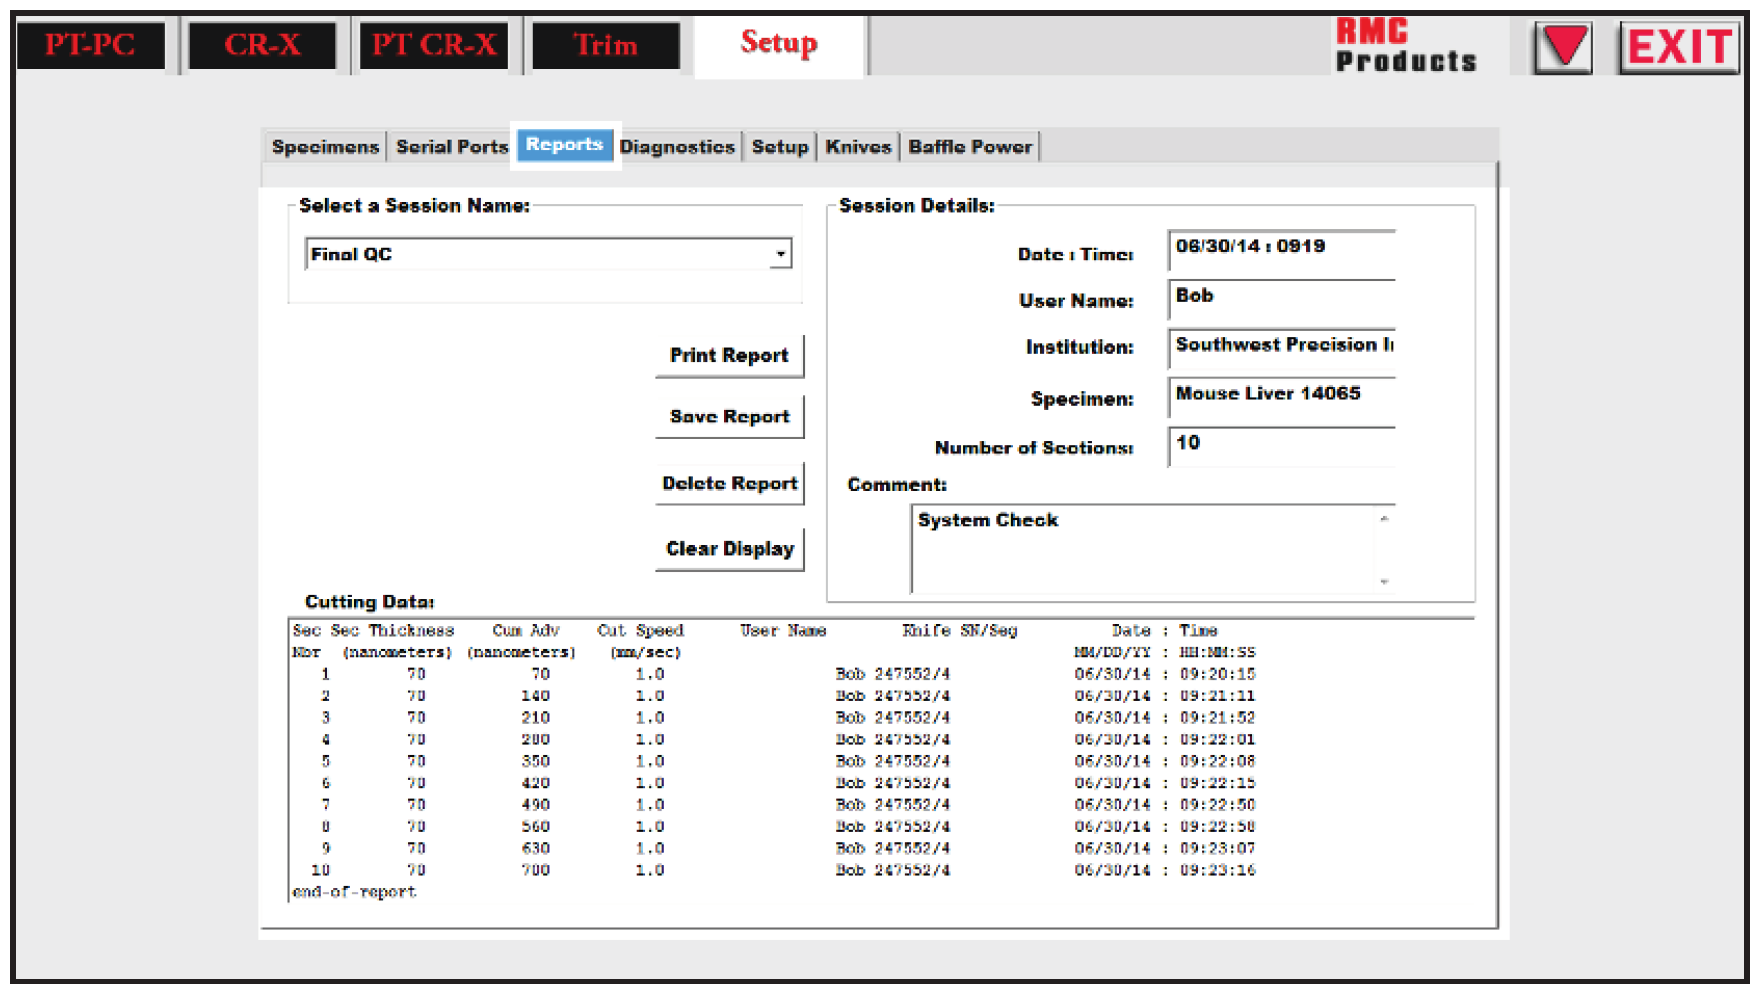Viewport: 1761px width, 993px height.
Task: Click the Clear Display button
Action: tap(729, 549)
